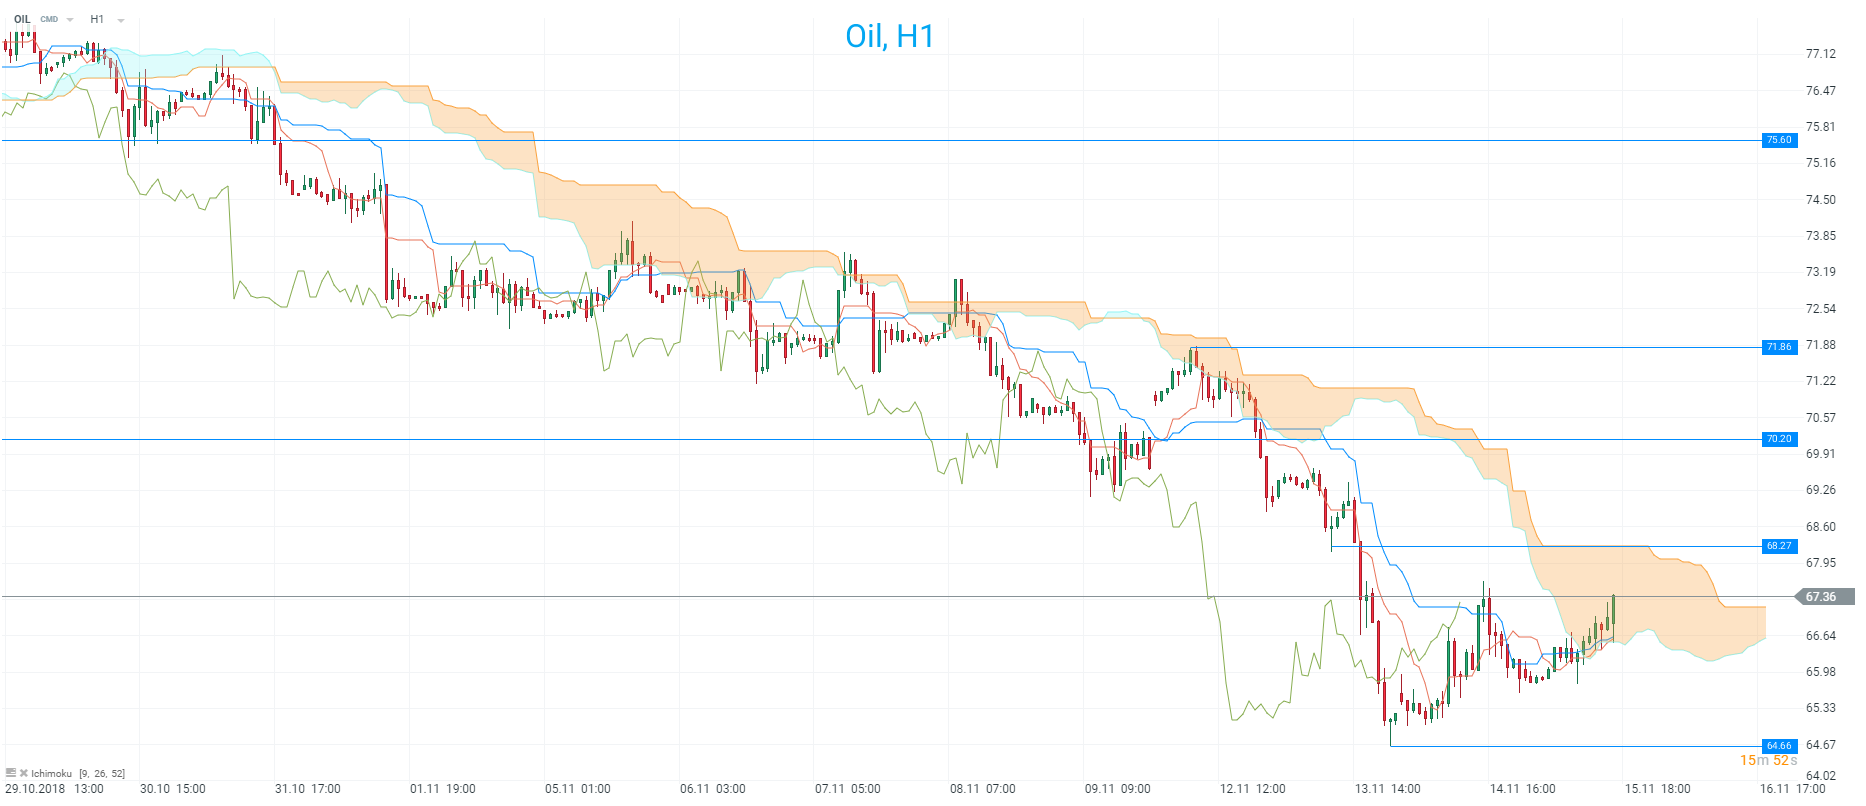Click the 13.11 14:00 time axis label

1387,789
